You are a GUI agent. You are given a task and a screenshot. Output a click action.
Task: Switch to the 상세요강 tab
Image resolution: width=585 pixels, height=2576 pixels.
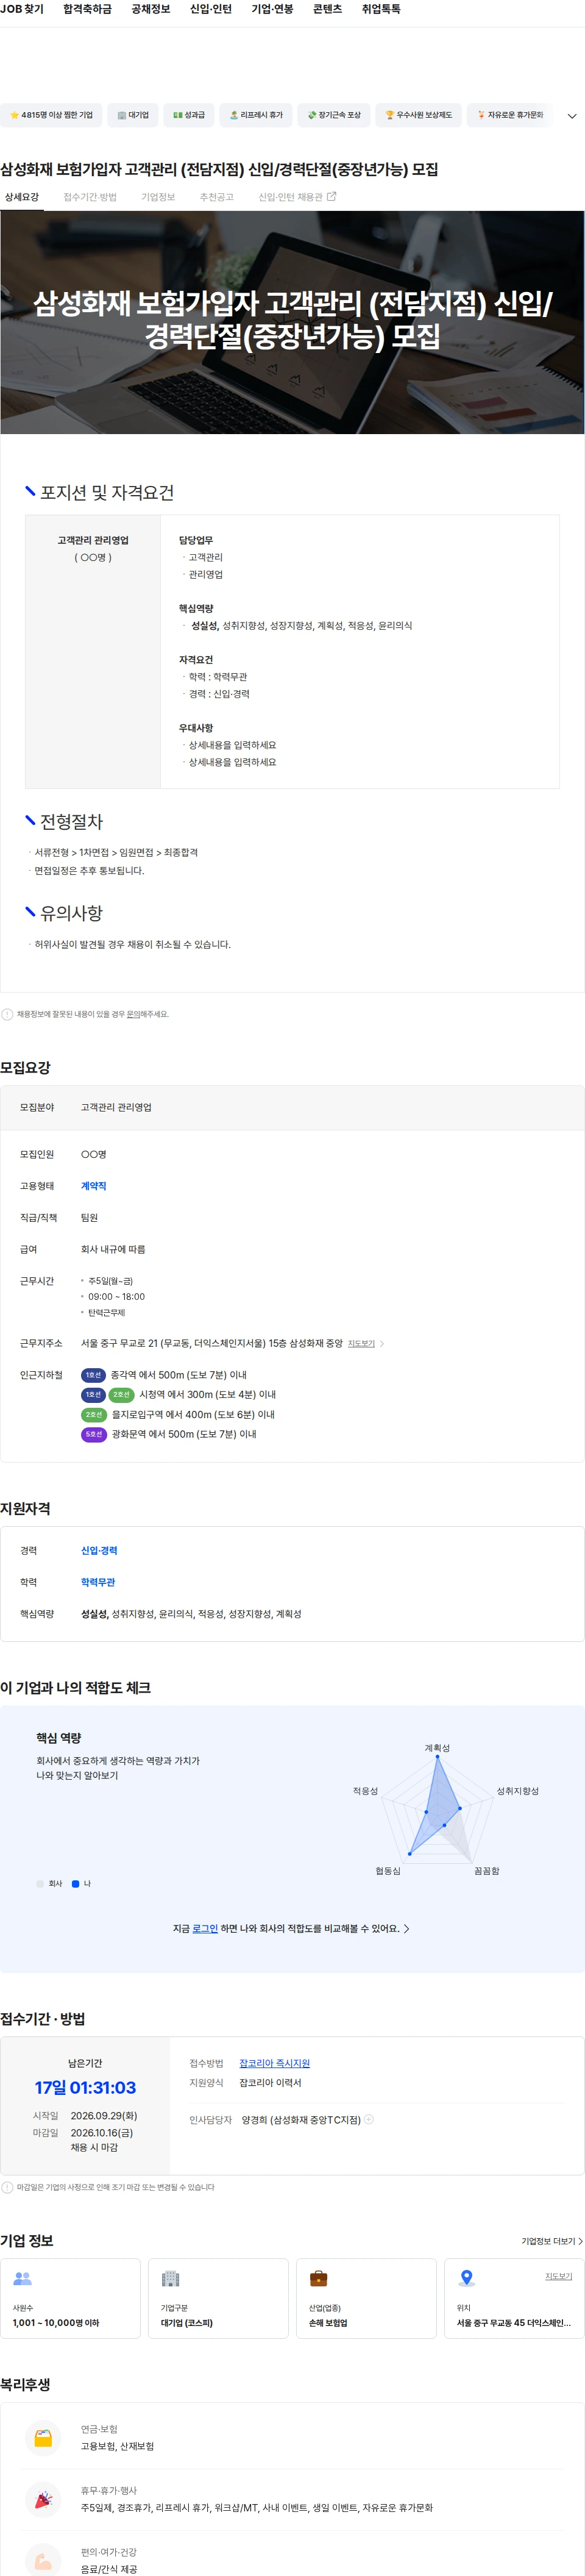22,197
